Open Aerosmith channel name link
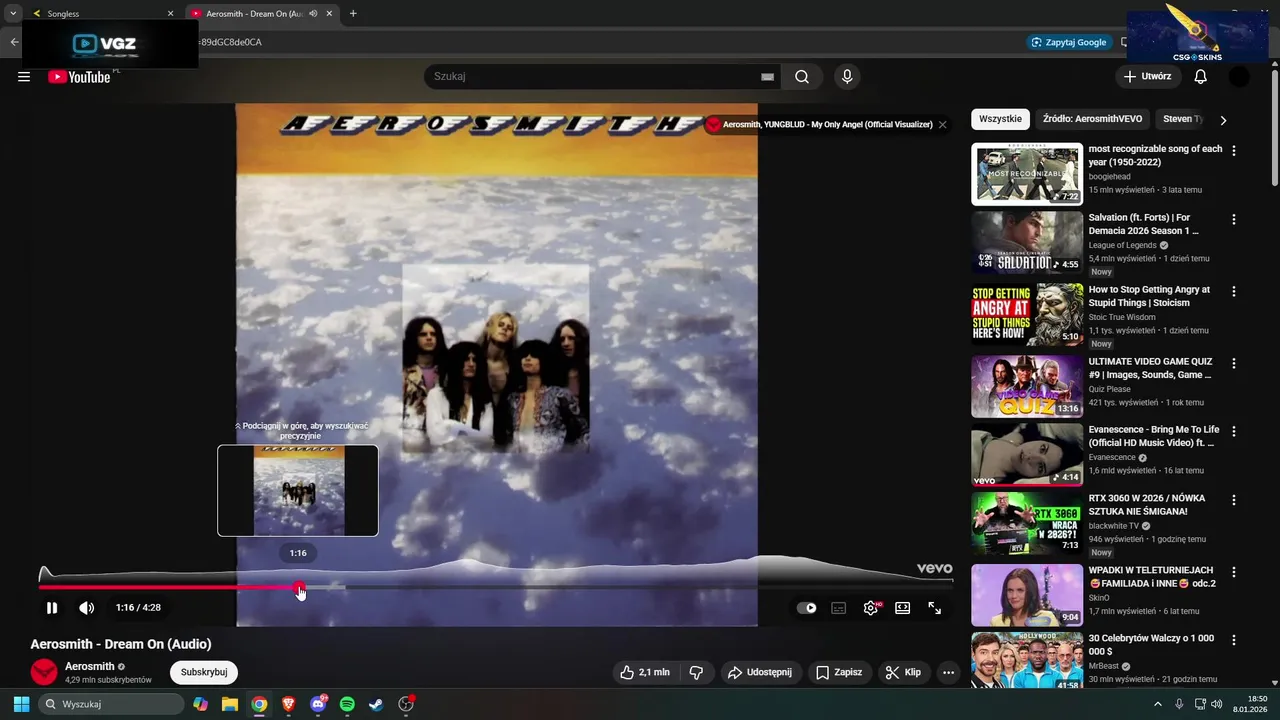Image resolution: width=1280 pixels, height=720 pixels. tap(90, 667)
